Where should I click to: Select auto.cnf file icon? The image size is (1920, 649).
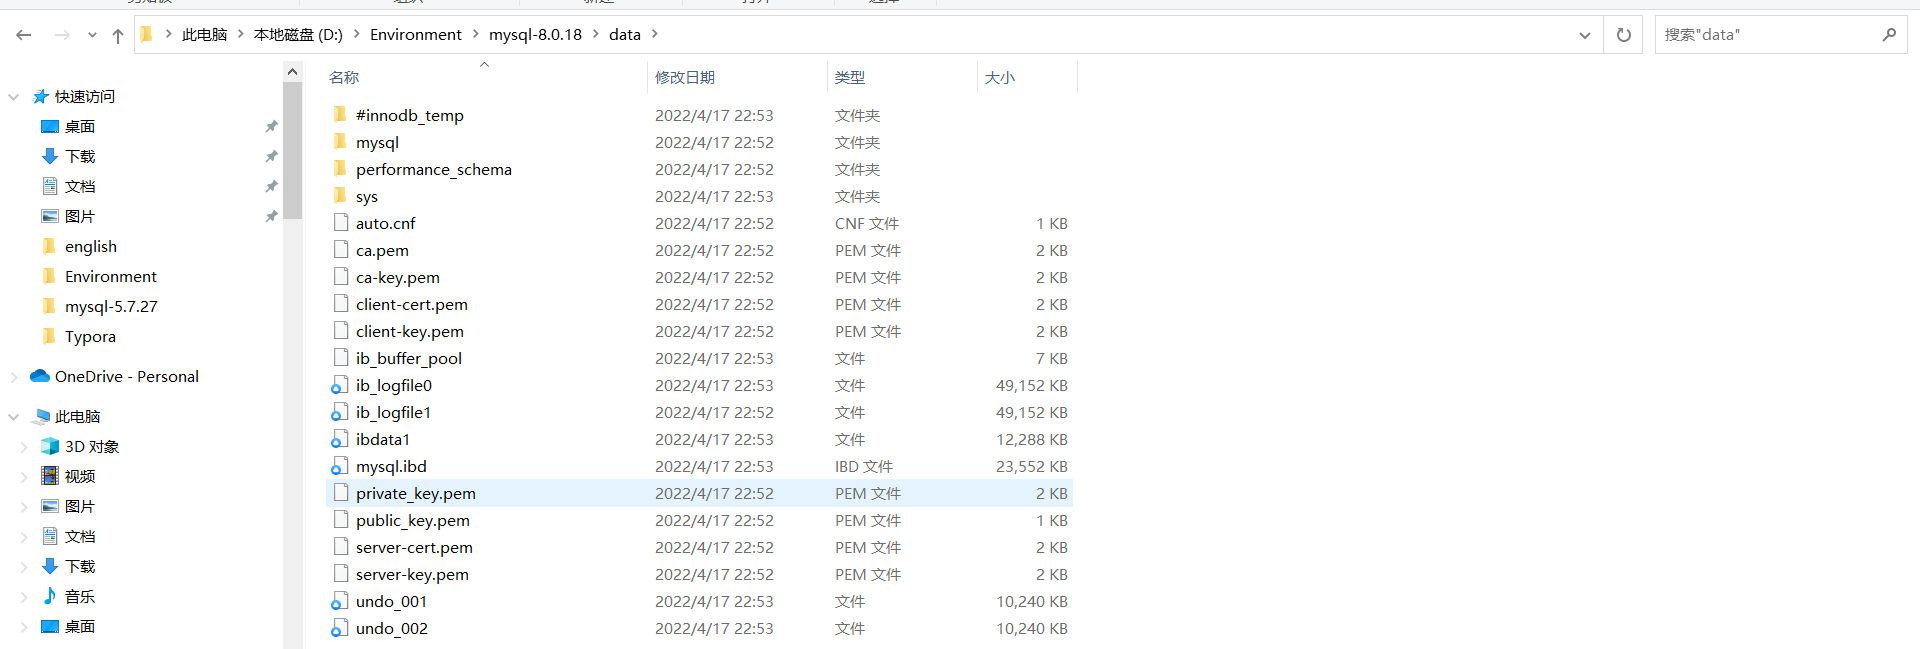click(x=341, y=223)
